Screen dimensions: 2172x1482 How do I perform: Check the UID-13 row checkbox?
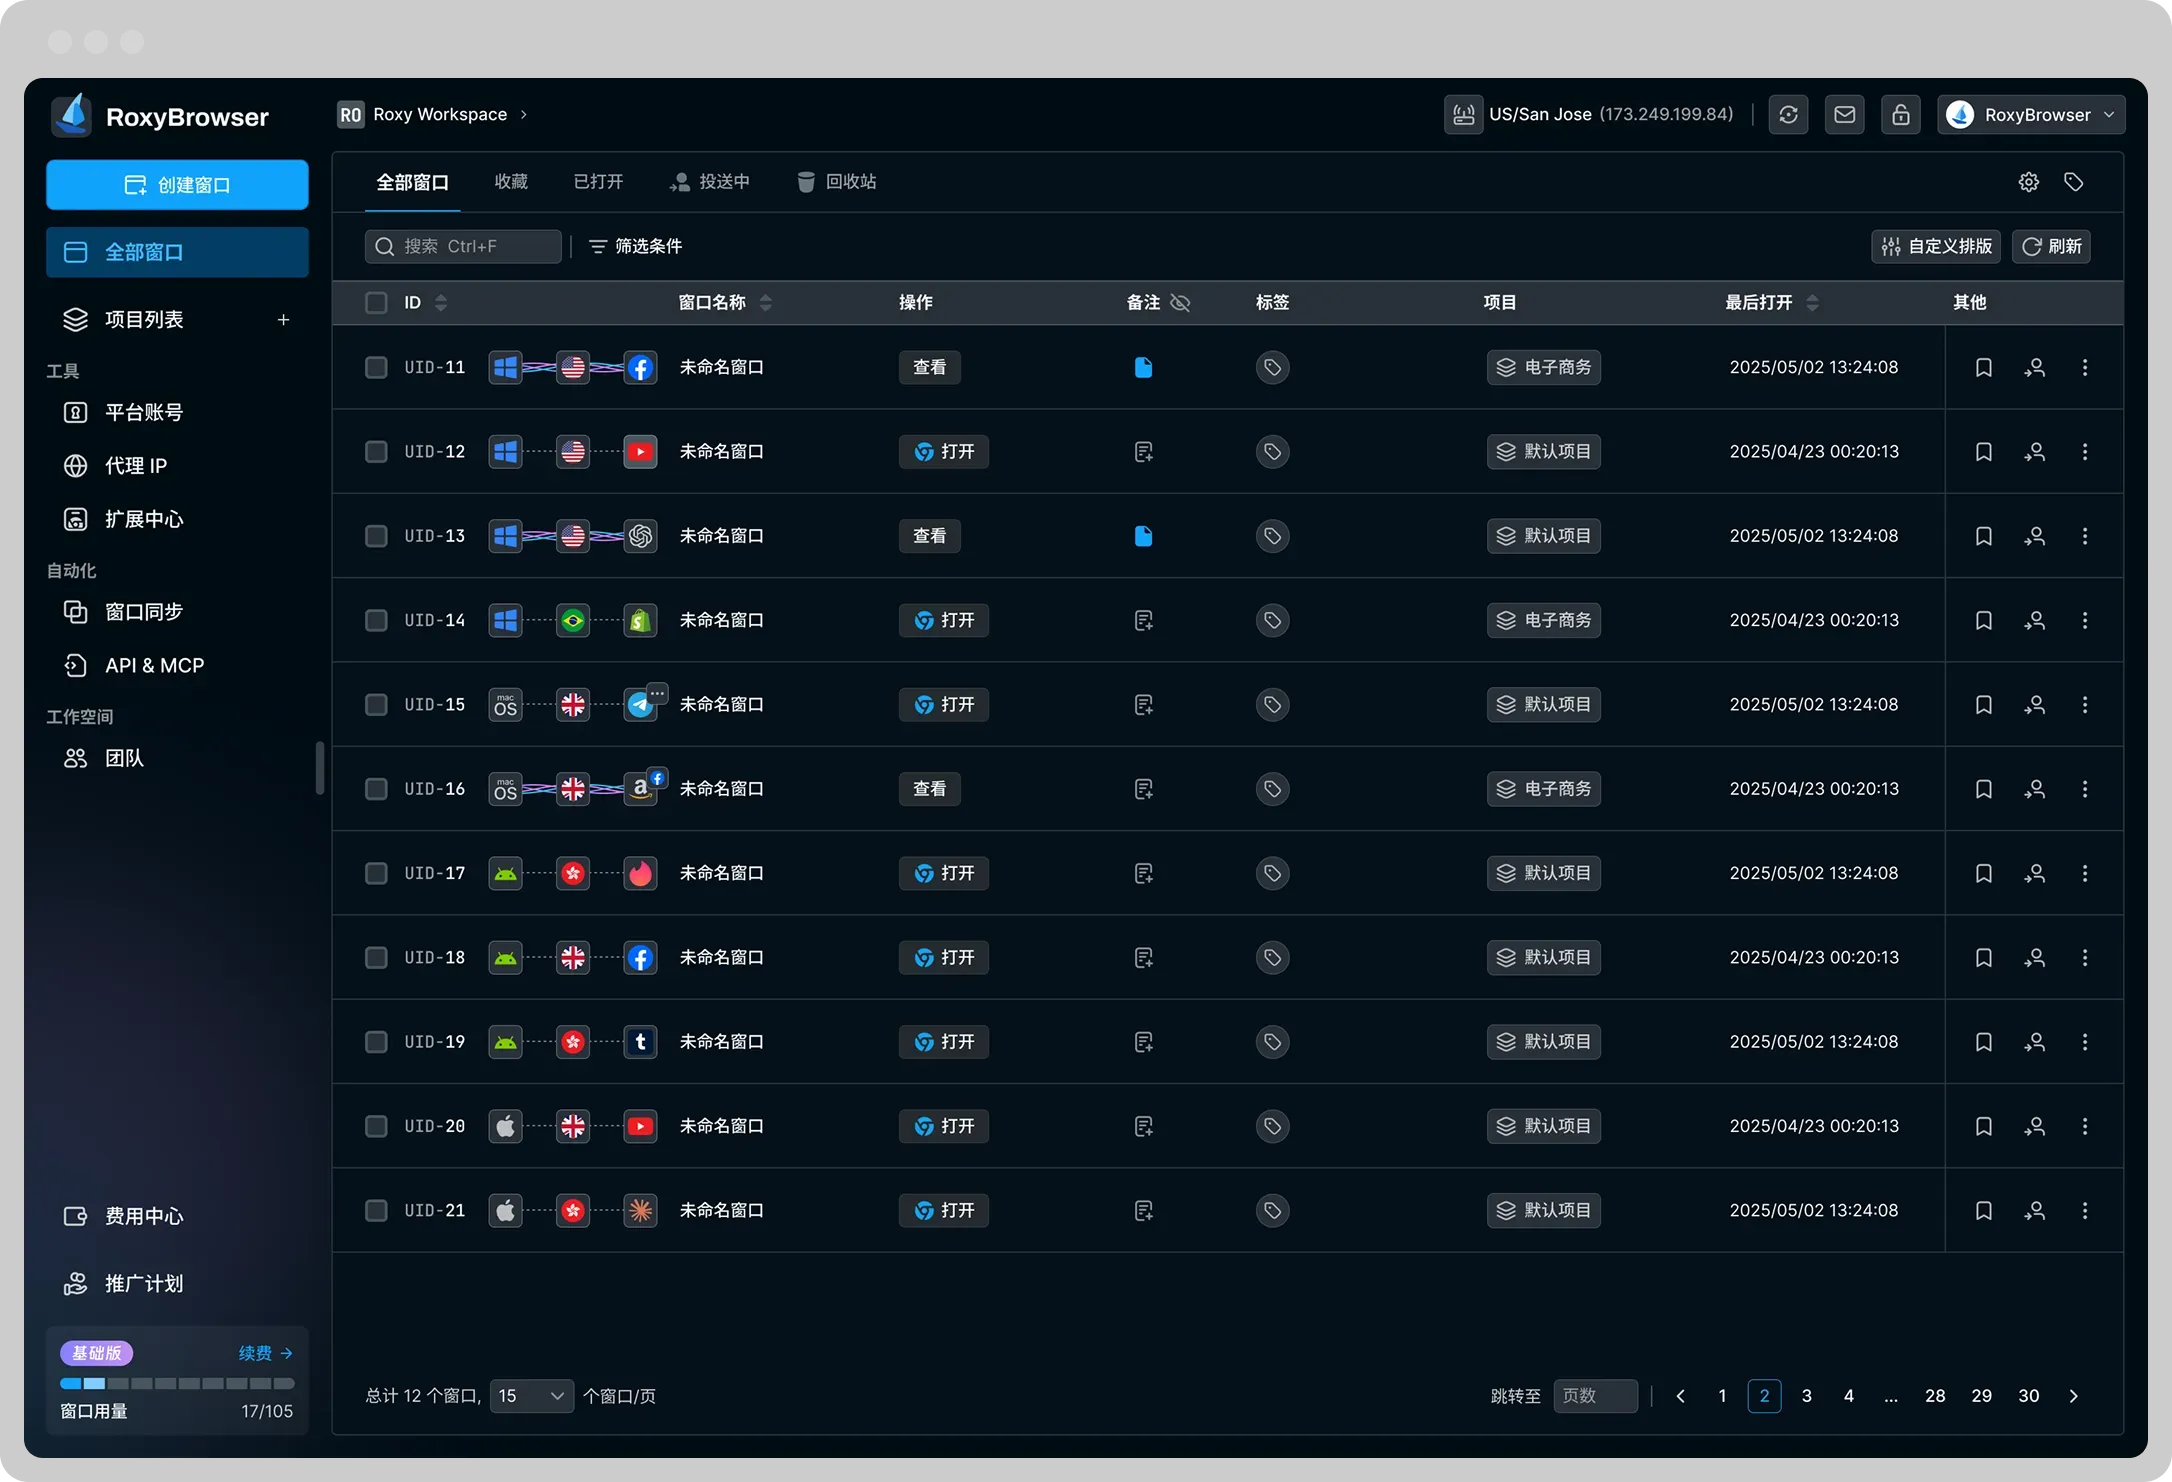(376, 536)
